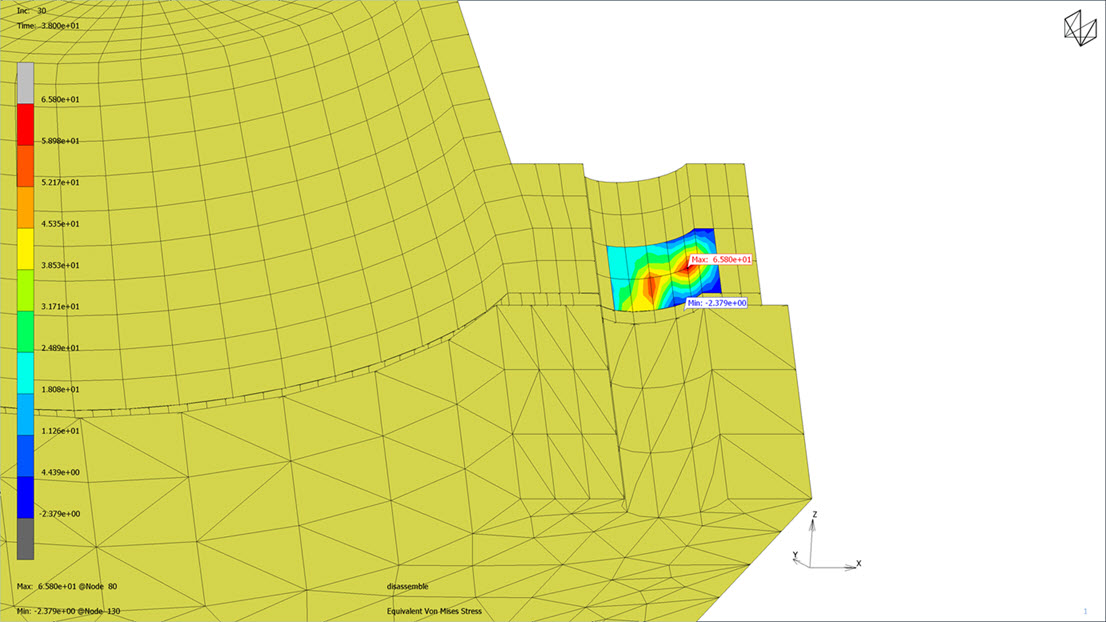The image size is (1106, 622).
Task: Click the page number 1 in bottom-right corner
Action: pos(1085,610)
